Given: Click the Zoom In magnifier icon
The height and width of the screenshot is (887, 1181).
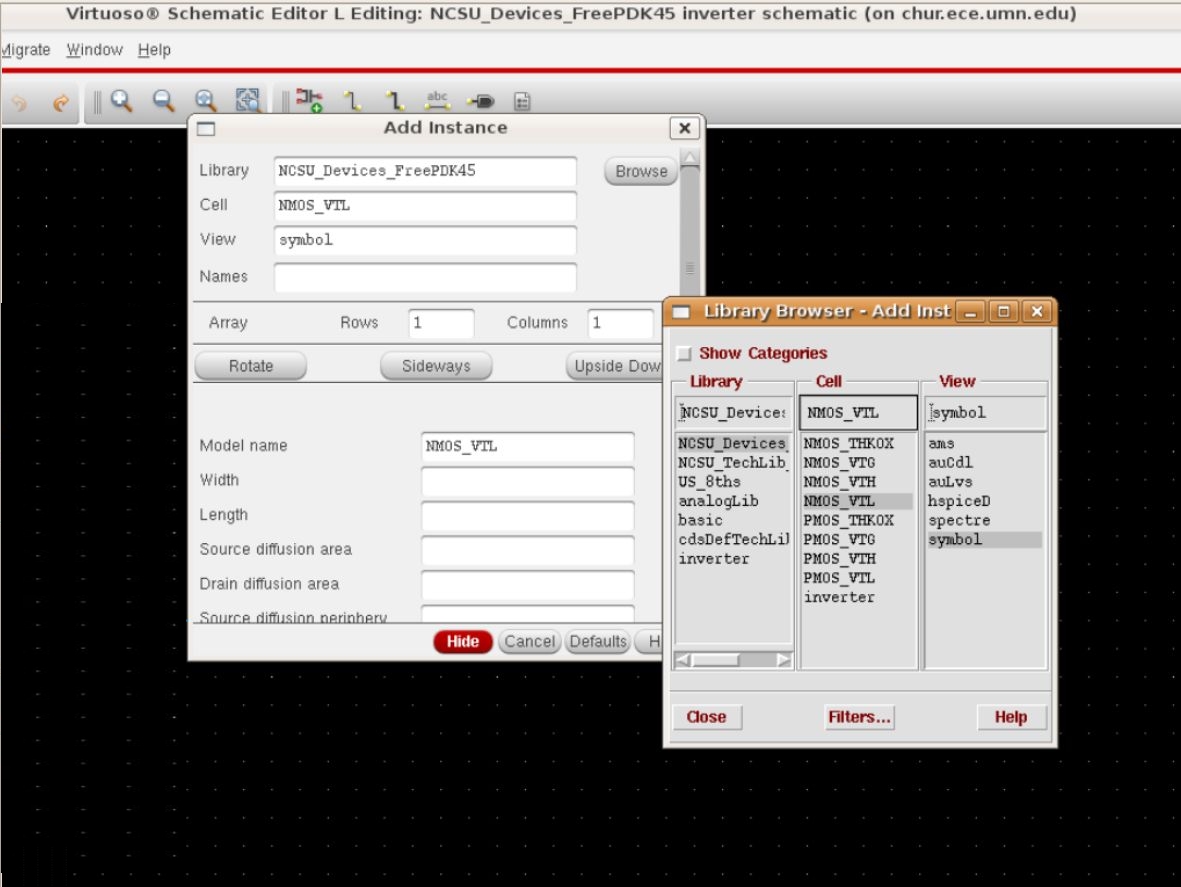Looking at the screenshot, I should (x=122, y=100).
